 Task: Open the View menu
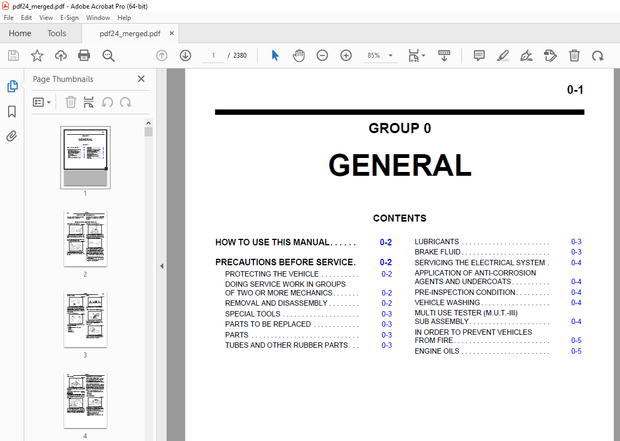(x=46, y=18)
